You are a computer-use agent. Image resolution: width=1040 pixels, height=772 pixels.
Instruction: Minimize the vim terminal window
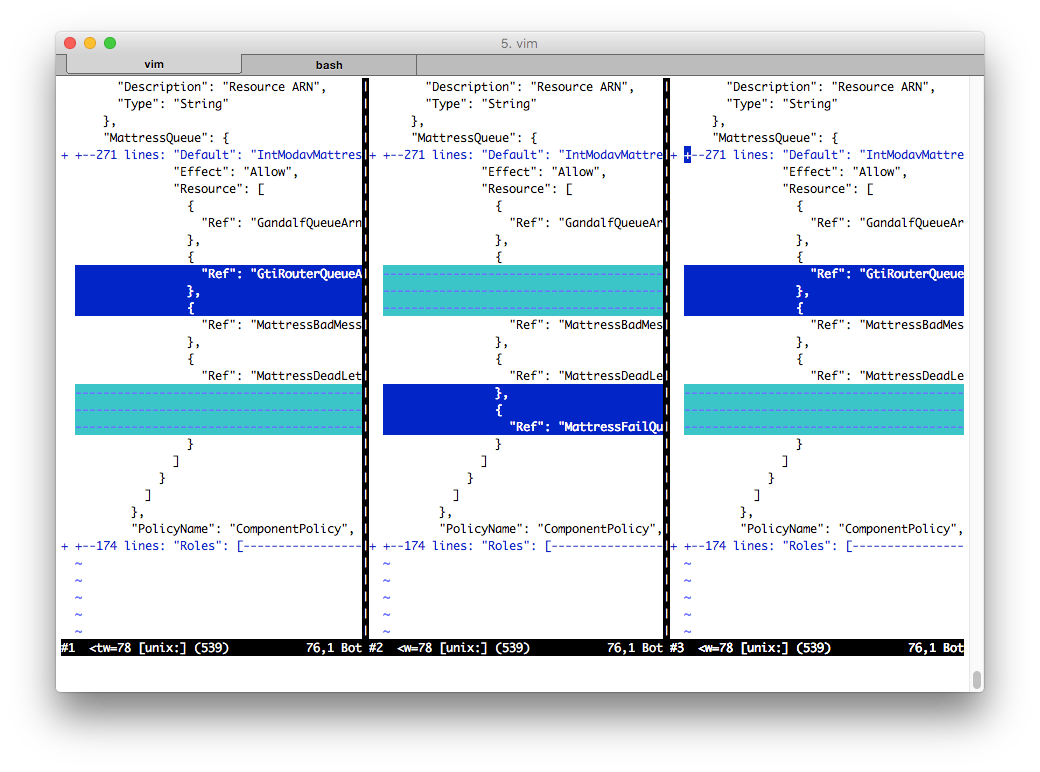pyautogui.click(x=90, y=43)
